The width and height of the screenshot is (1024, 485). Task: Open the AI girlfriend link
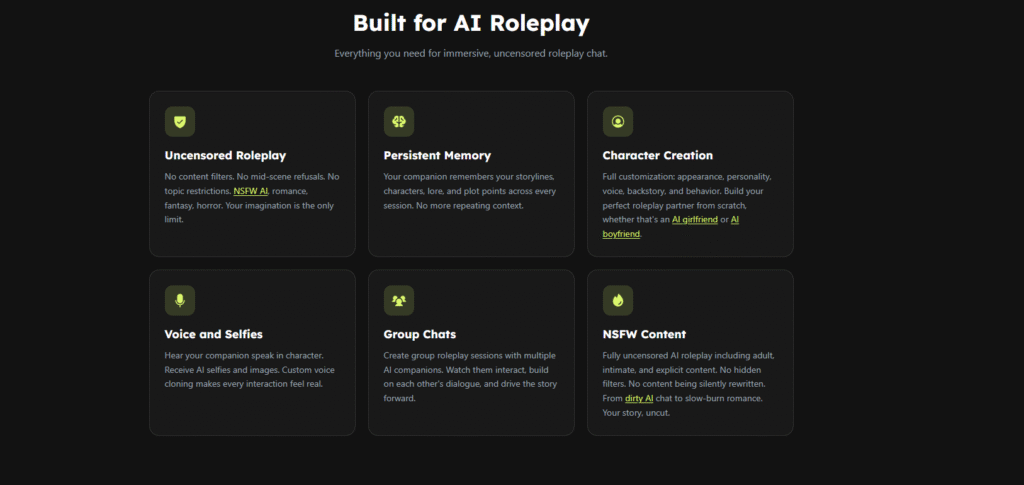(695, 220)
